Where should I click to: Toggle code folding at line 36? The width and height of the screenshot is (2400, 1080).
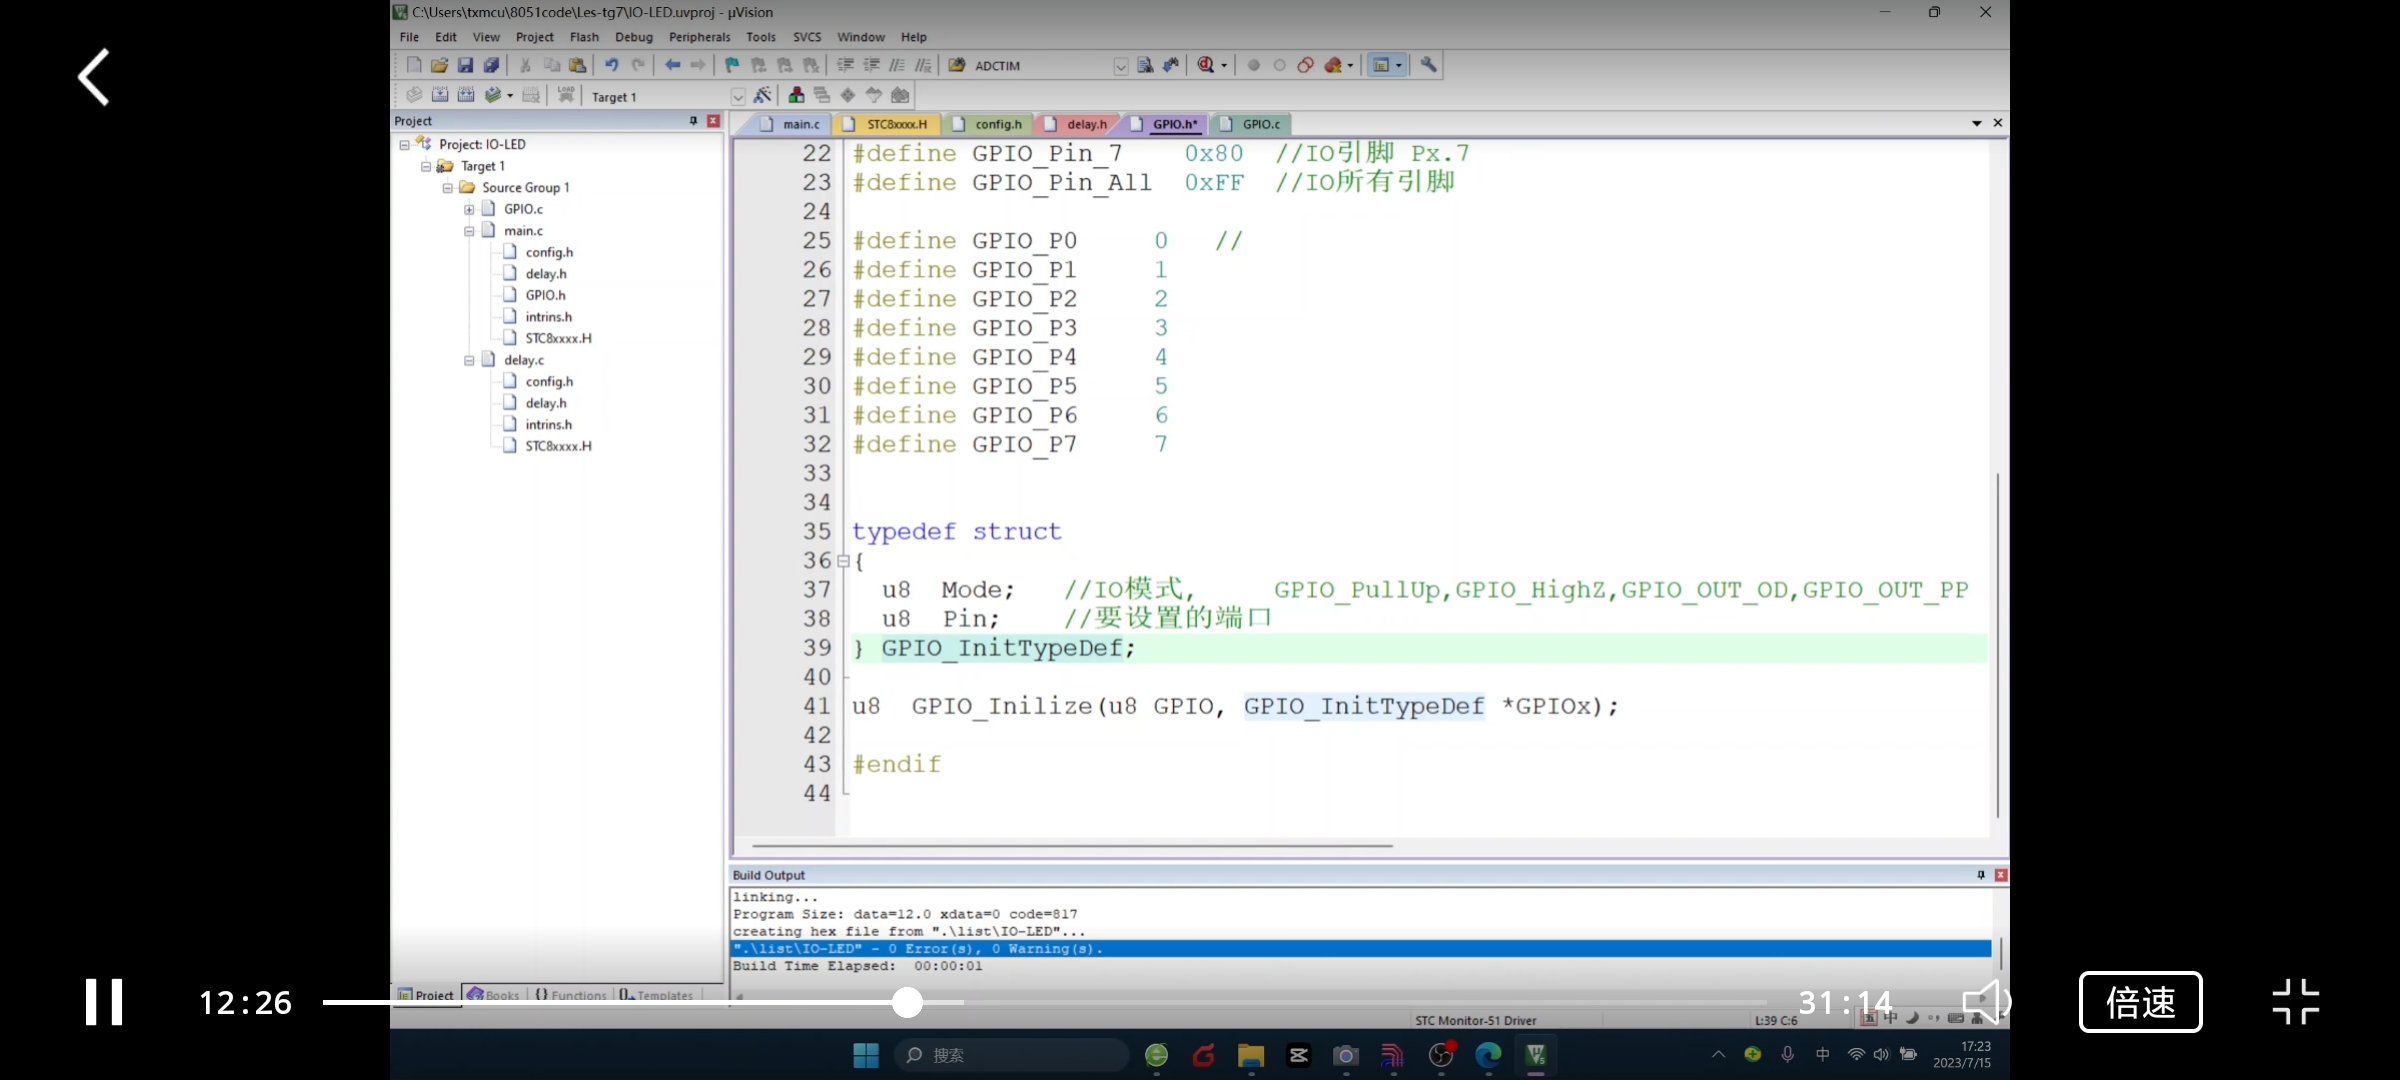pos(843,562)
